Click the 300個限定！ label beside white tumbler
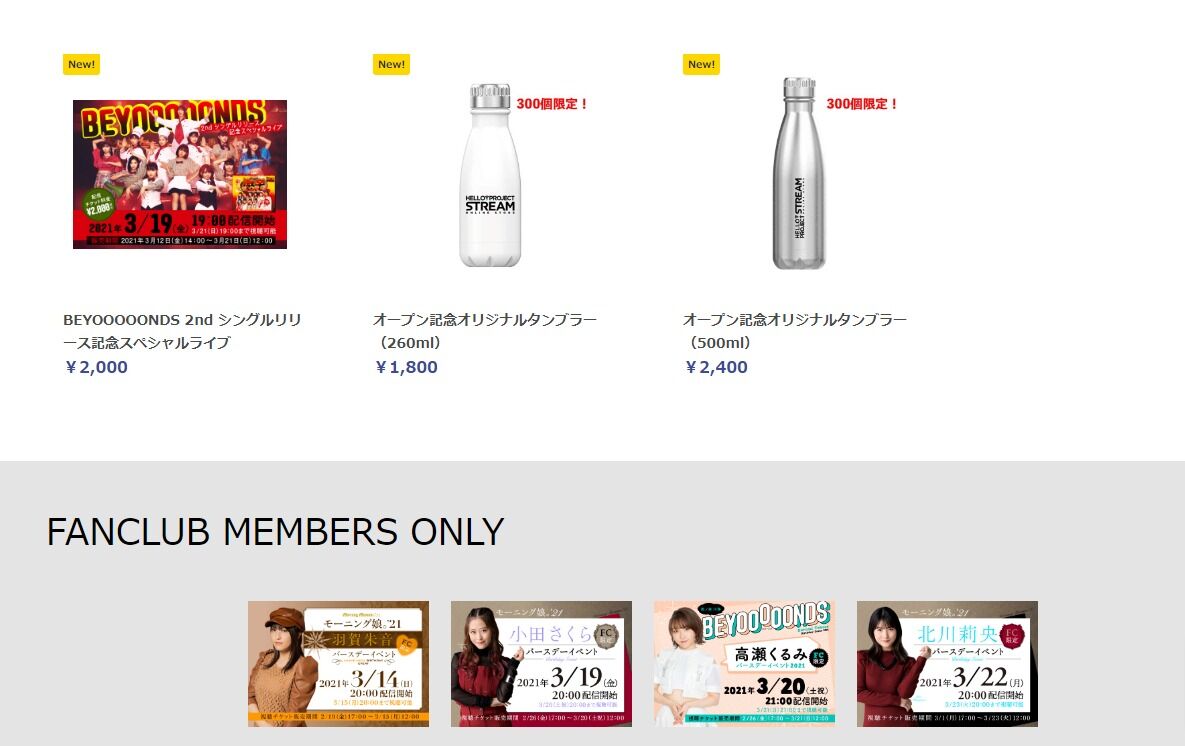Viewport: 1185px width, 746px height. [552, 104]
